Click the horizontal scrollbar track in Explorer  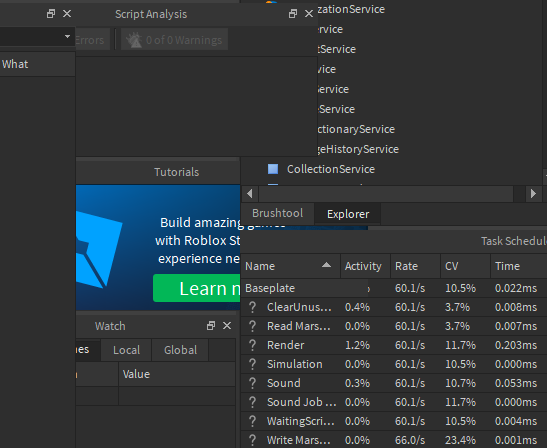point(386,194)
